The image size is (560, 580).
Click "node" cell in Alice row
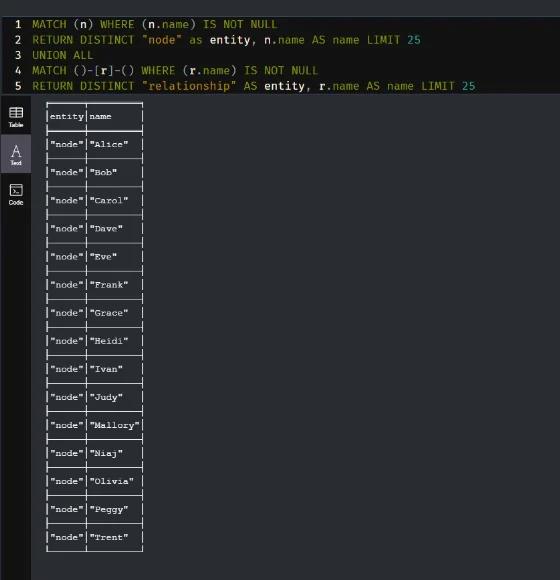pyautogui.click(x=67, y=144)
